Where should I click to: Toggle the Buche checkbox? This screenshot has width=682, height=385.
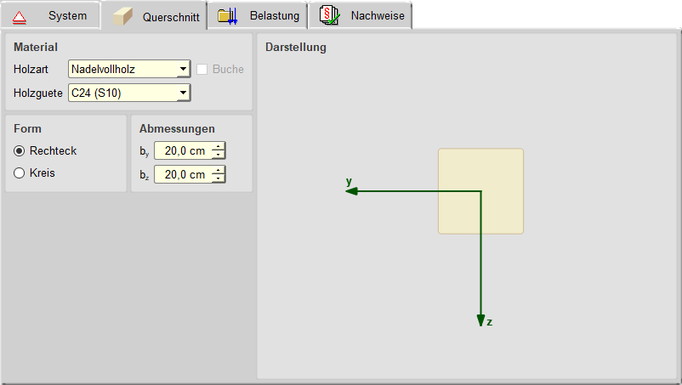coord(202,69)
